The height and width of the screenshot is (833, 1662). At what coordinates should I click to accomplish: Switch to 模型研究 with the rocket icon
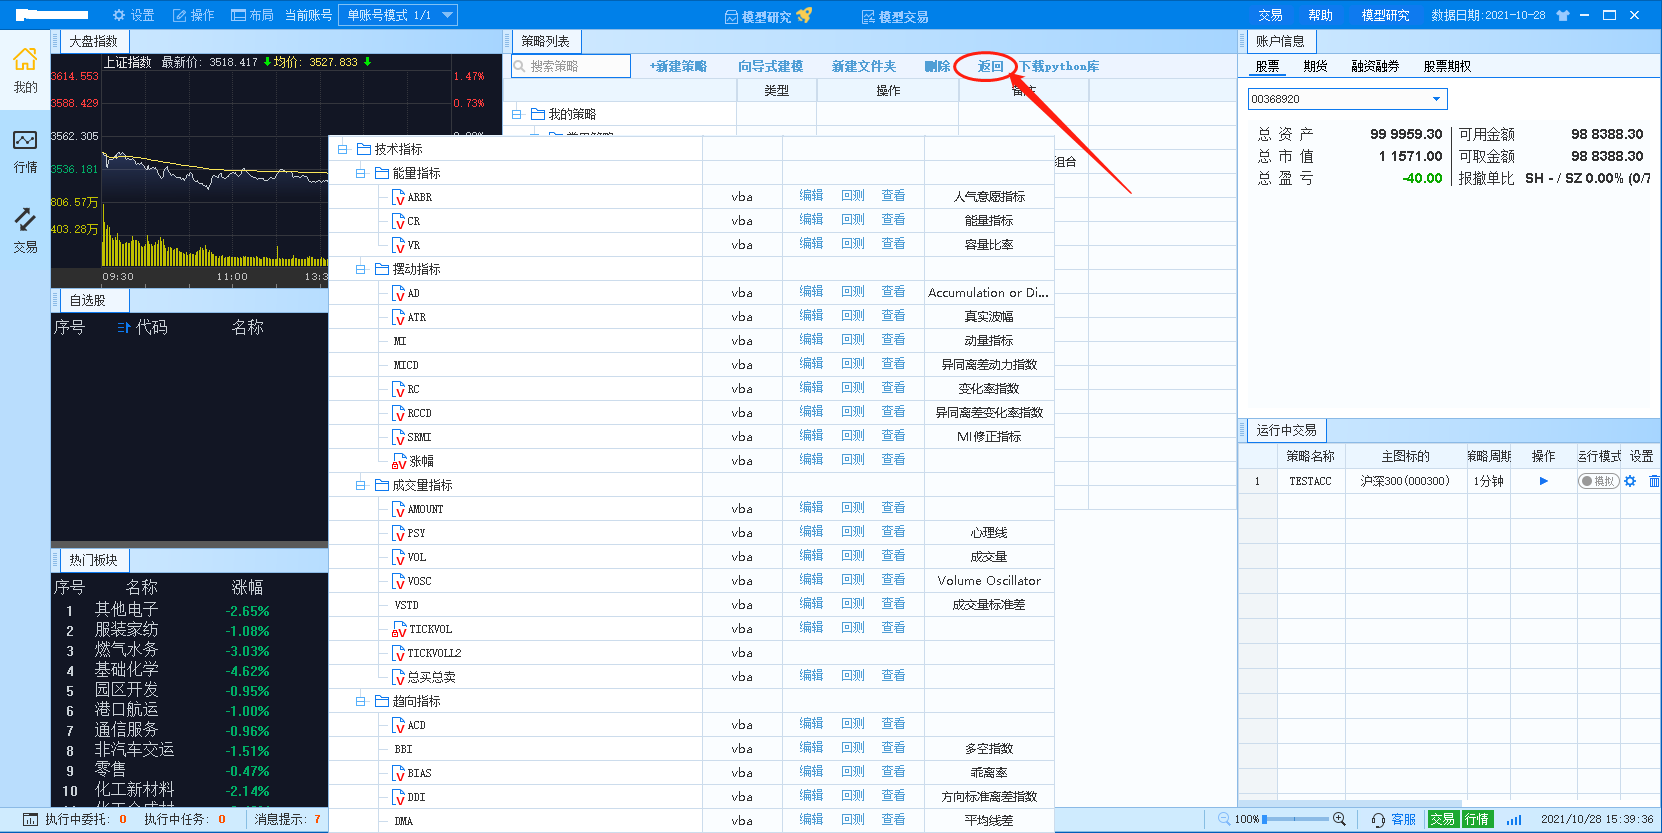point(768,16)
